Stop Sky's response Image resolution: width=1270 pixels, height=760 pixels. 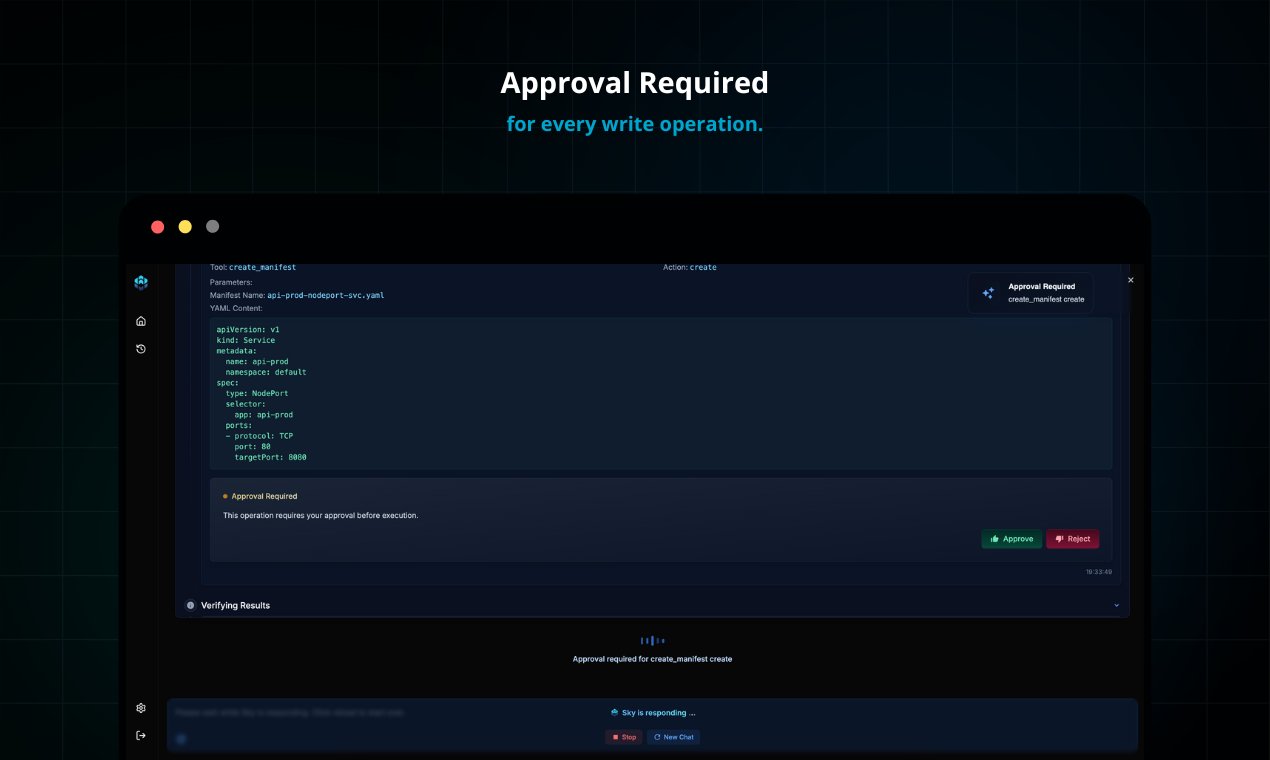[x=624, y=737]
